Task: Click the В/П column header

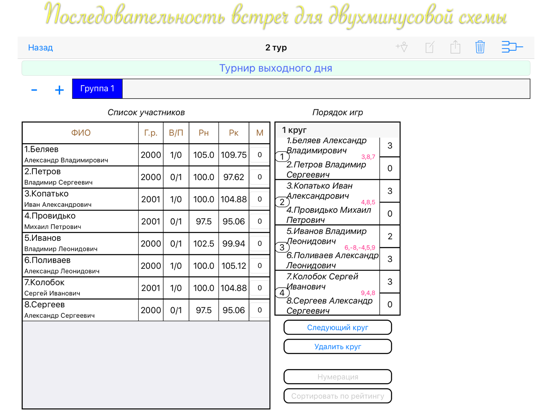Action: (176, 133)
